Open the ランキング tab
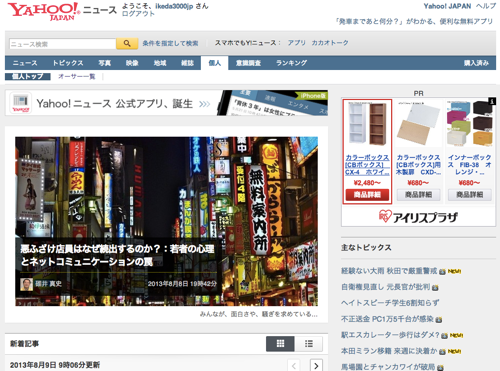500x371 pixels. (x=291, y=63)
